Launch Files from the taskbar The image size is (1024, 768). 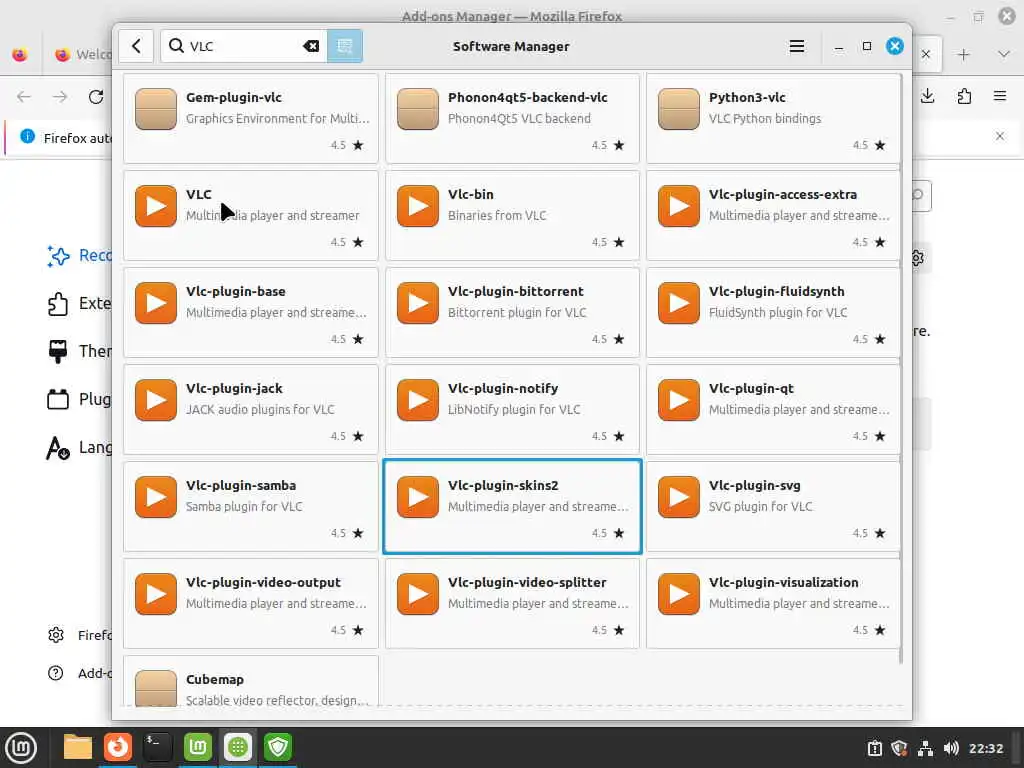(78, 748)
